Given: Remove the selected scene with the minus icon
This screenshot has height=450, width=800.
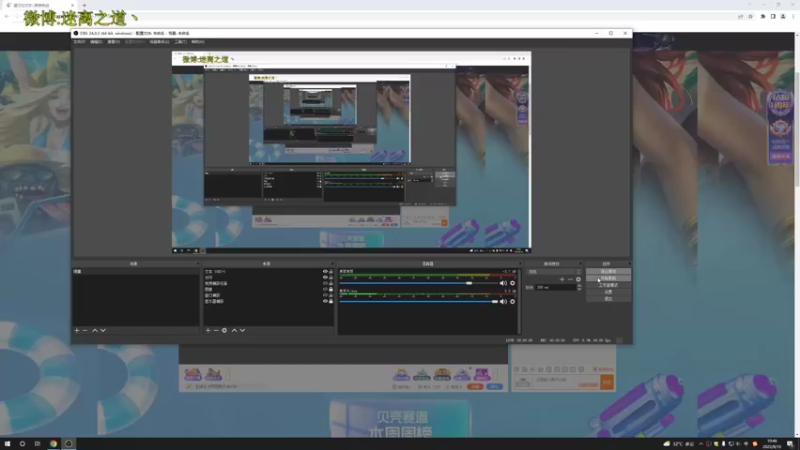Looking at the screenshot, I should point(85,331).
